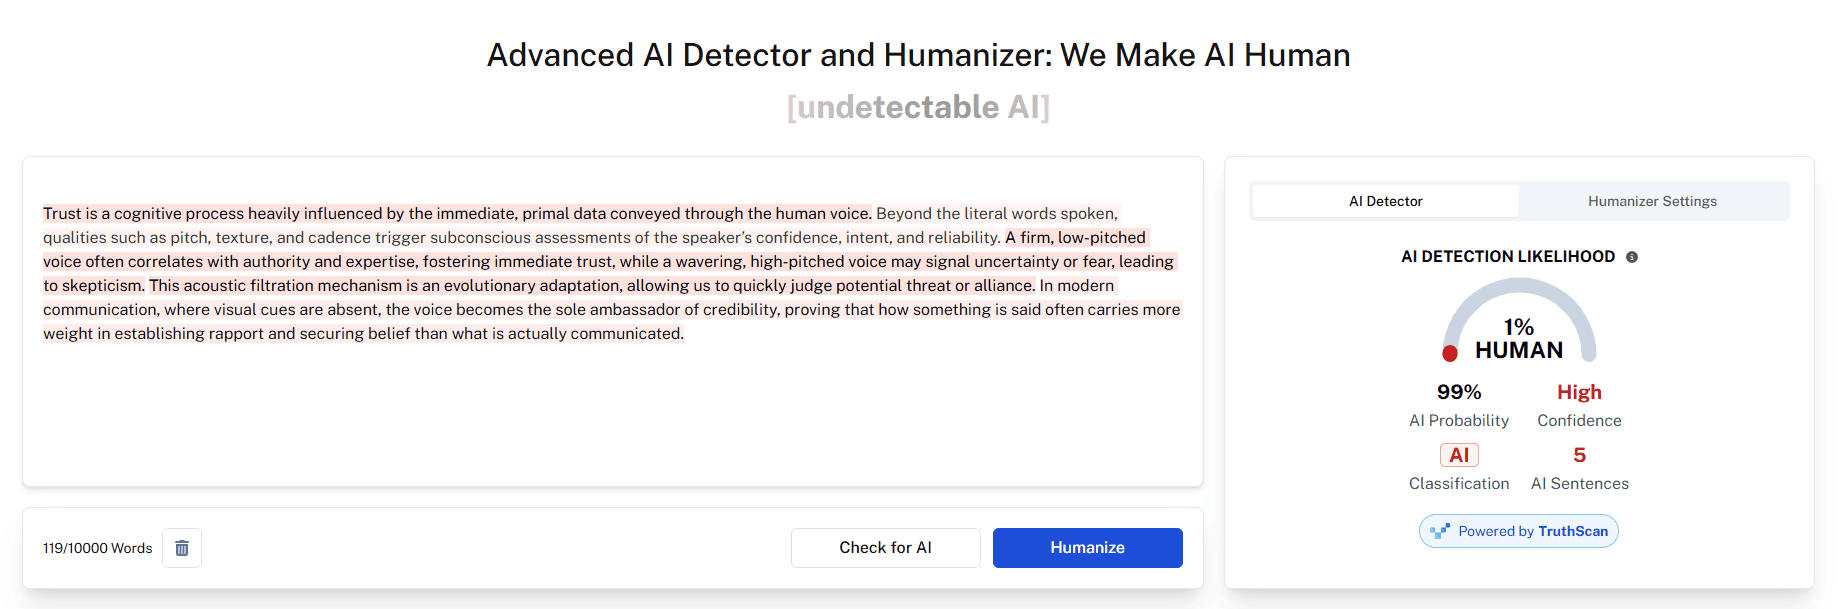Click the 119/10000 Words counter
1839x609 pixels.
(x=98, y=548)
